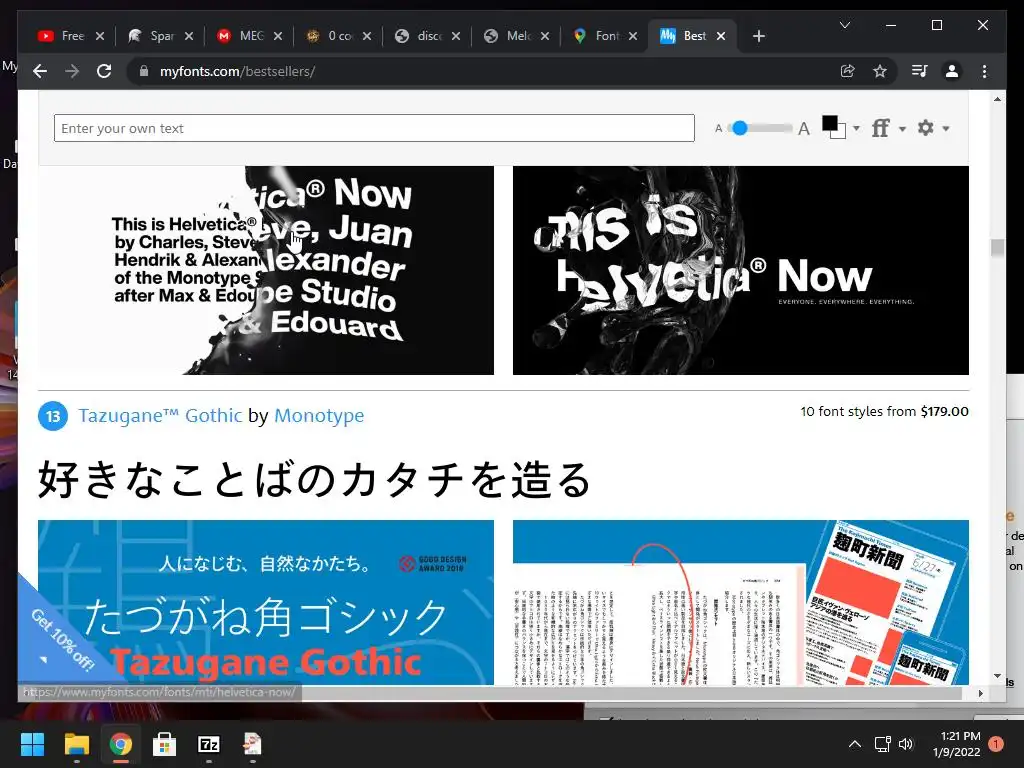Click '10 font styles from $179.00'
Image resolution: width=1024 pixels, height=768 pixels.
[x=884, y=411]
